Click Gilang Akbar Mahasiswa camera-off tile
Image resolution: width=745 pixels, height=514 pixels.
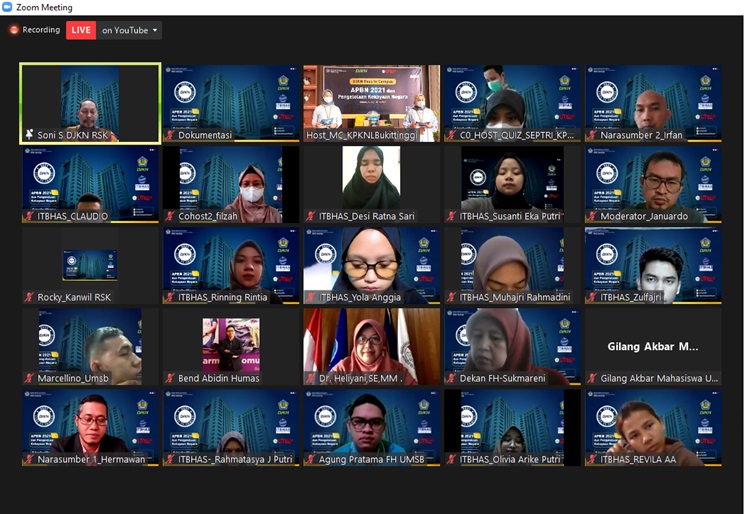[x=652, y=346]
